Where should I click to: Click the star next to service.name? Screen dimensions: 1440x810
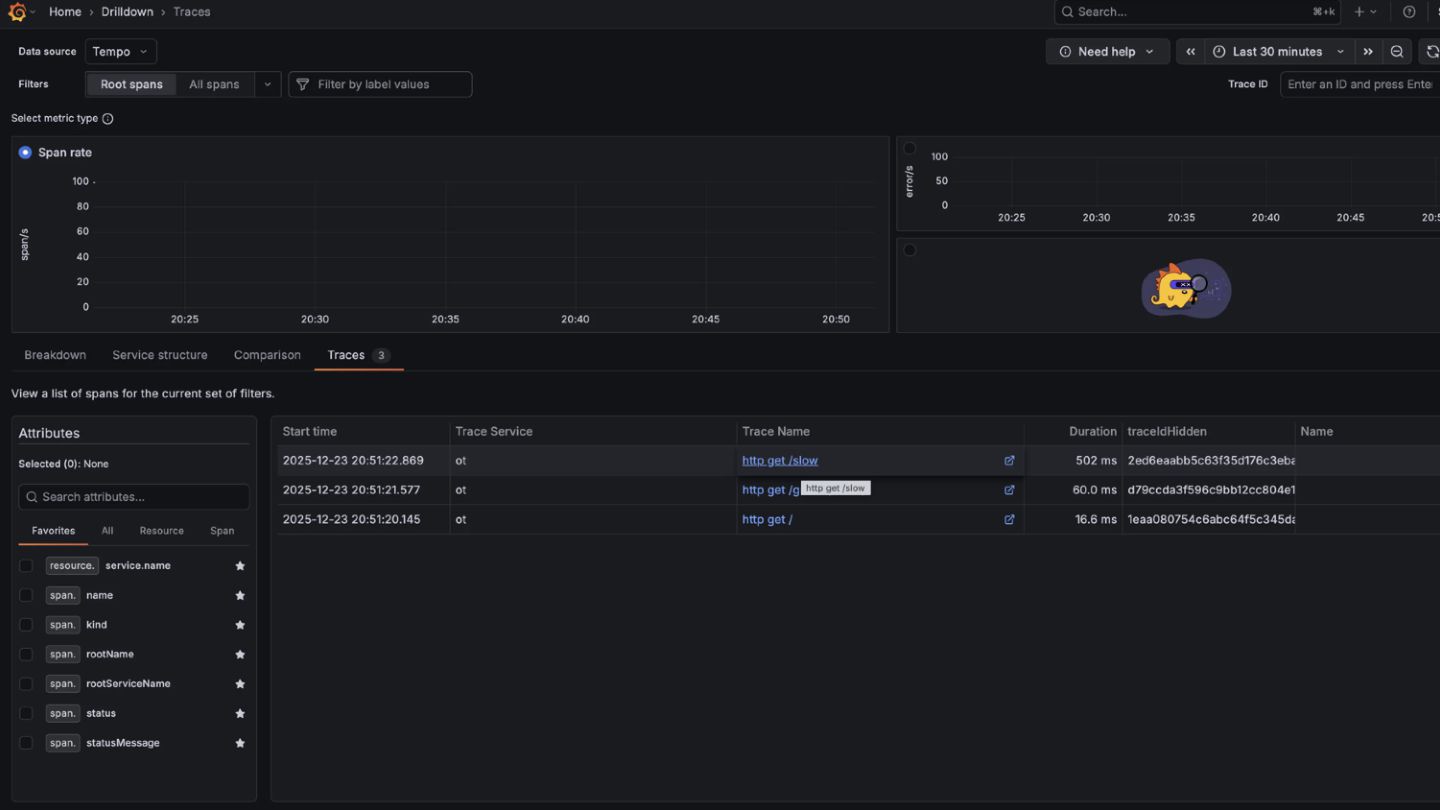tap(240, 566)
